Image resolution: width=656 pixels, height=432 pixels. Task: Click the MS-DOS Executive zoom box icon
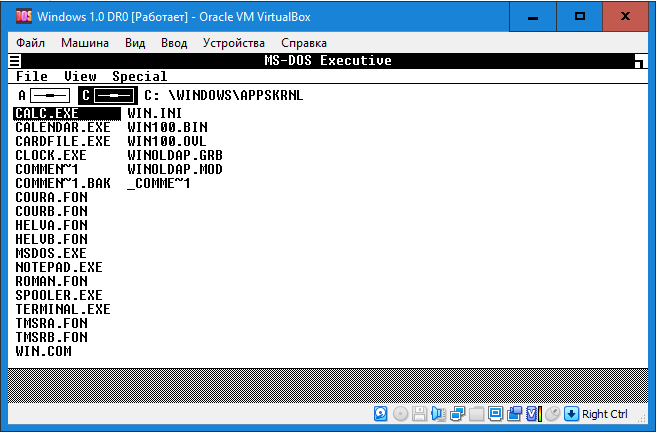[x=637, y=62]
